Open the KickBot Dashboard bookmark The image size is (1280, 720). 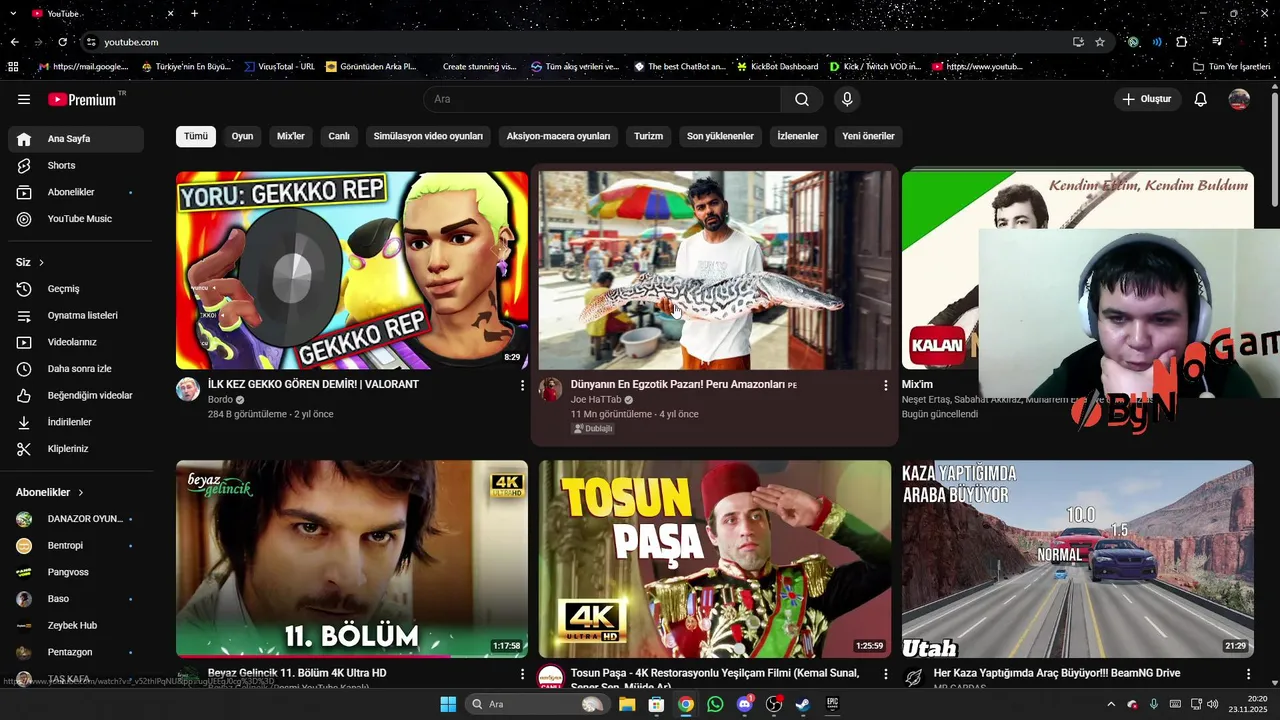[x=777, y=67]
